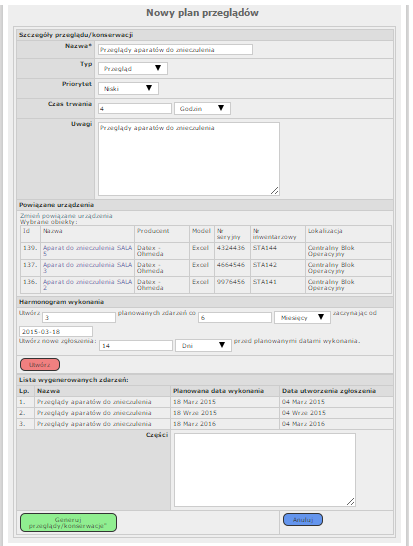The image size is (413, 546).
Task: Click the Czas trwania number field
Action: (135, 109)
